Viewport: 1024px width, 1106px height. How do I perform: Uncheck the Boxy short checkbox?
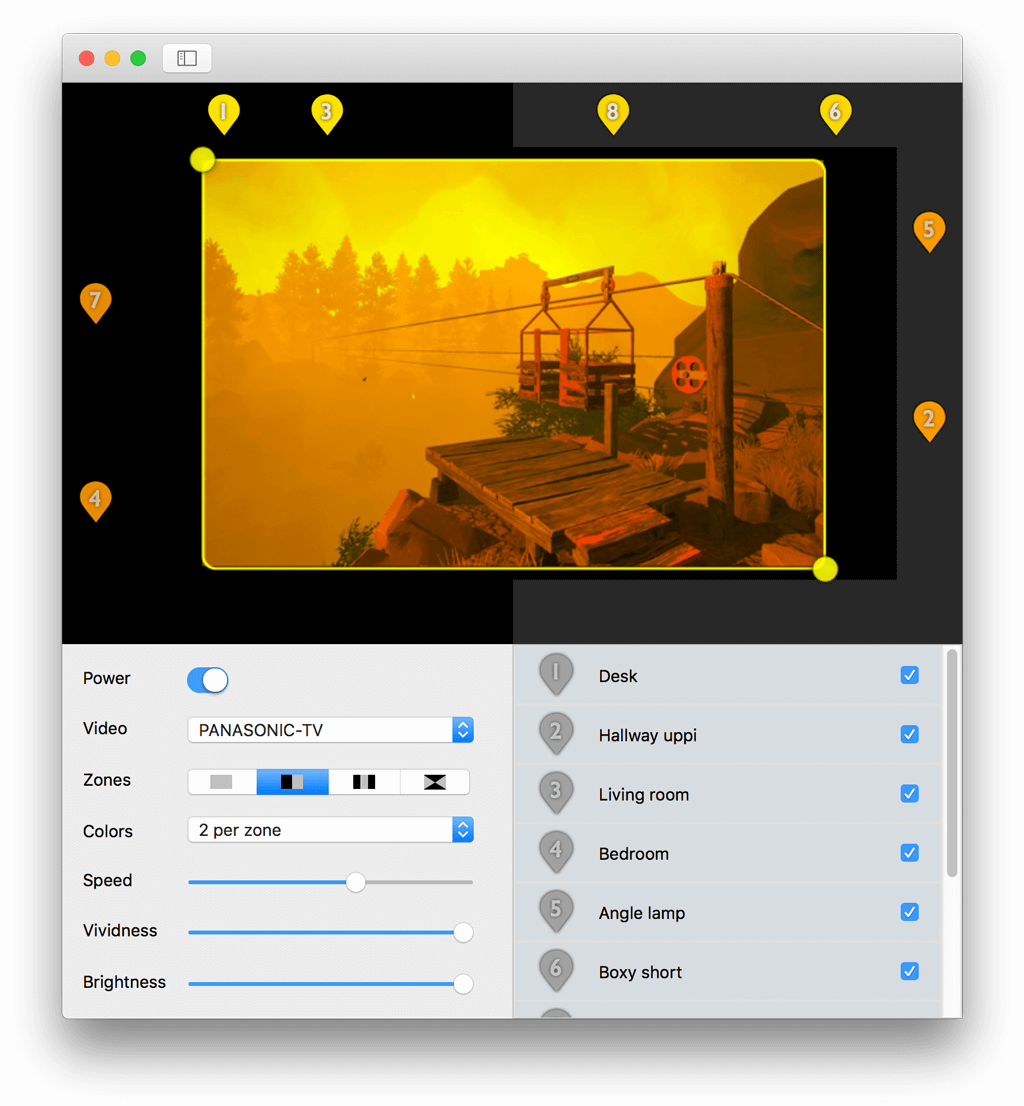910,971
